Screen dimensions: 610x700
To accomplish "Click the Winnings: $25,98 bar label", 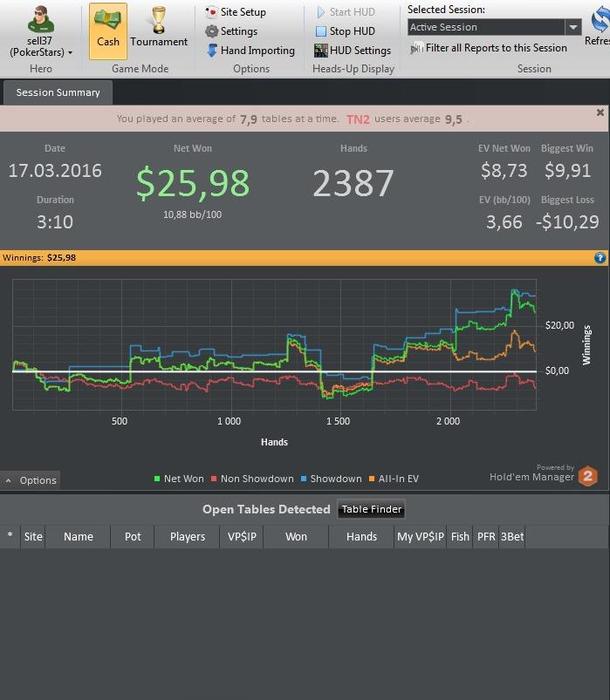I will [x=39, y=258].
